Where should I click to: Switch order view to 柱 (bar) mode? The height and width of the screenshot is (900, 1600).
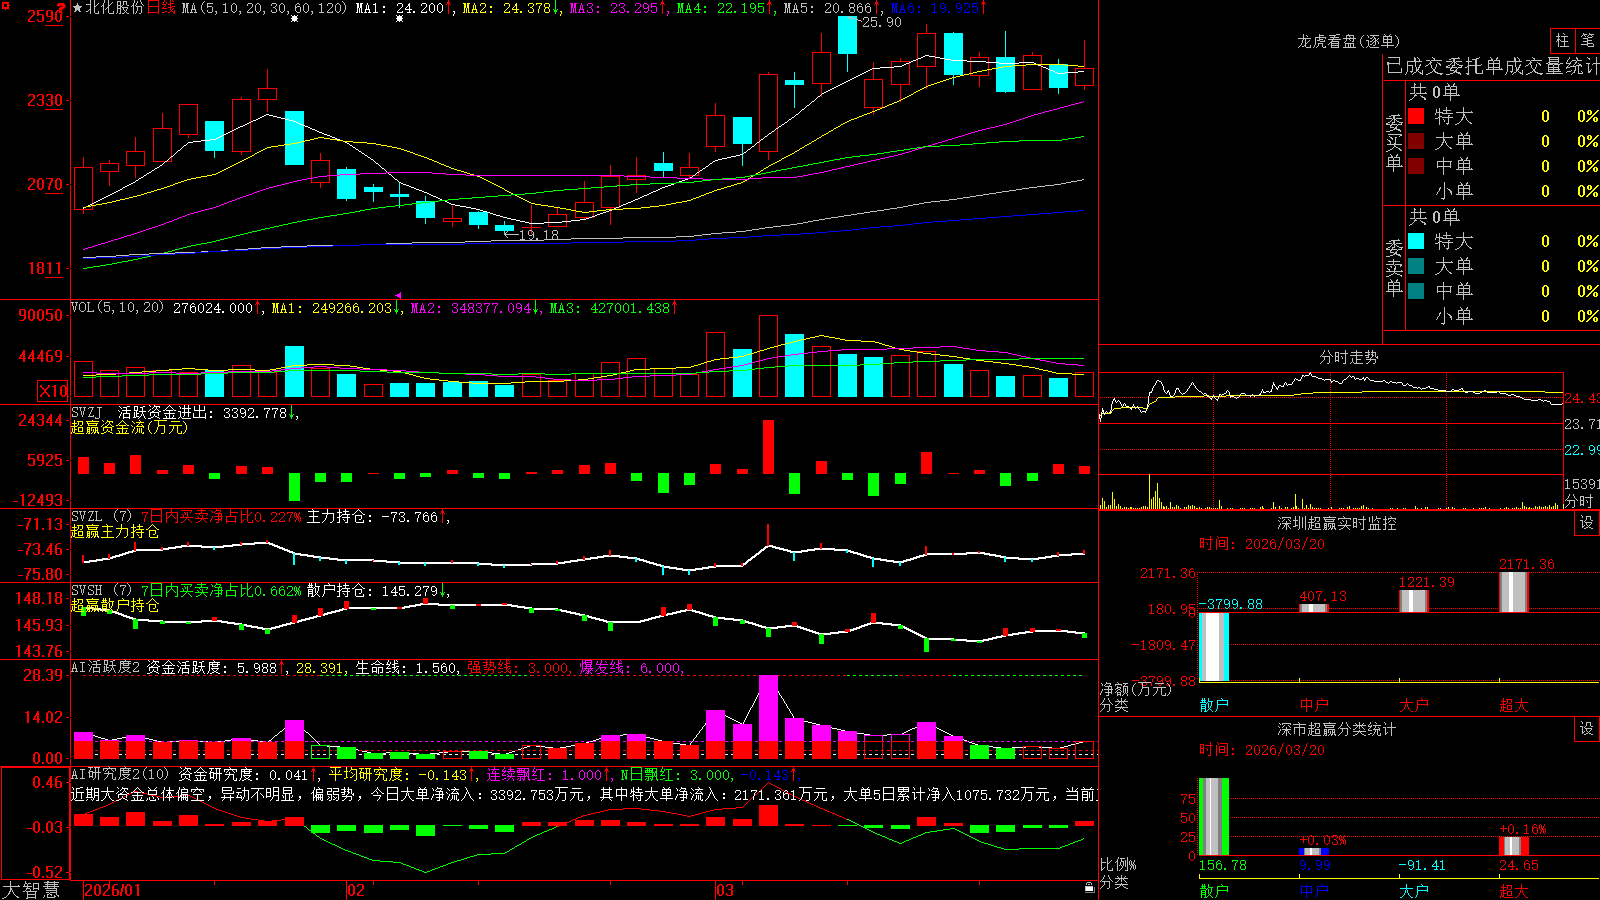pos(1562,40)
